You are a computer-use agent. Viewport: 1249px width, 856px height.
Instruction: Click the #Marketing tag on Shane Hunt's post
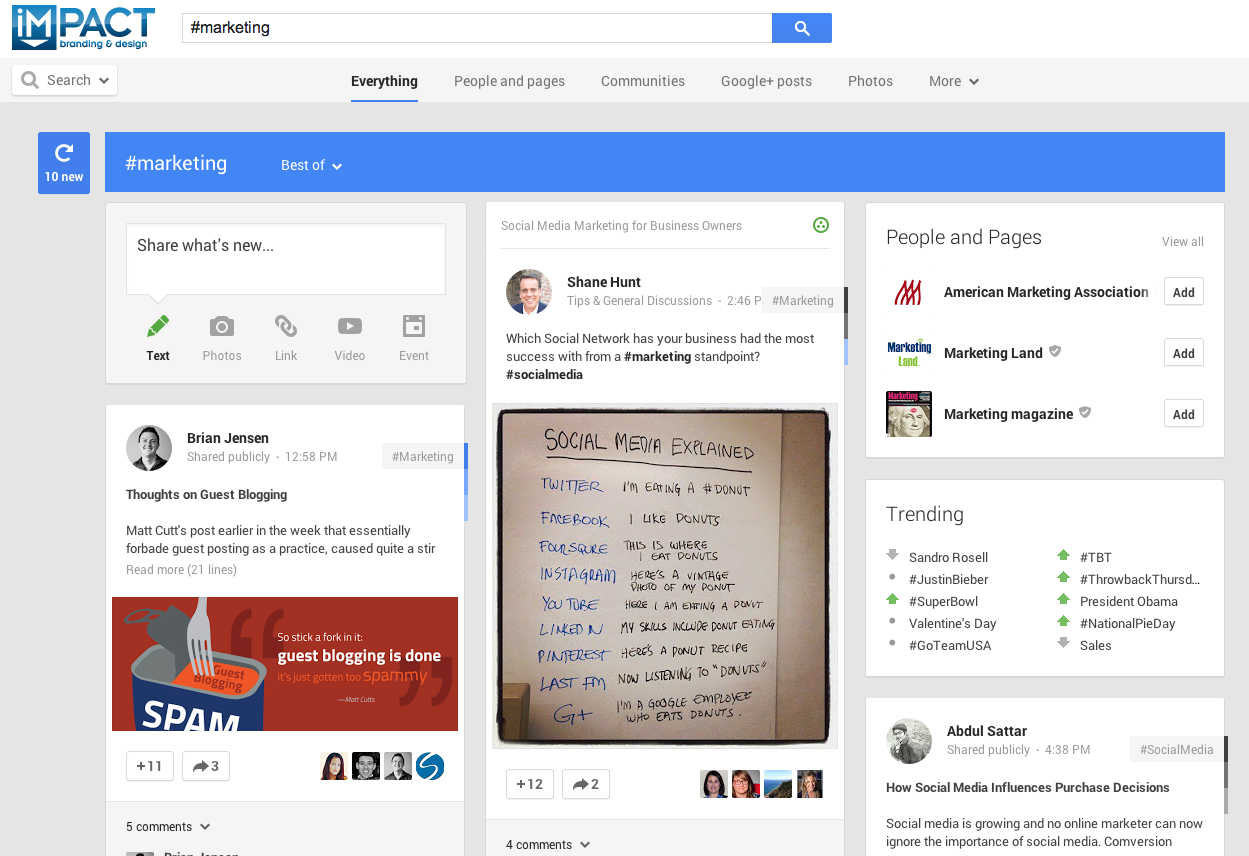(x=803, y=300)
